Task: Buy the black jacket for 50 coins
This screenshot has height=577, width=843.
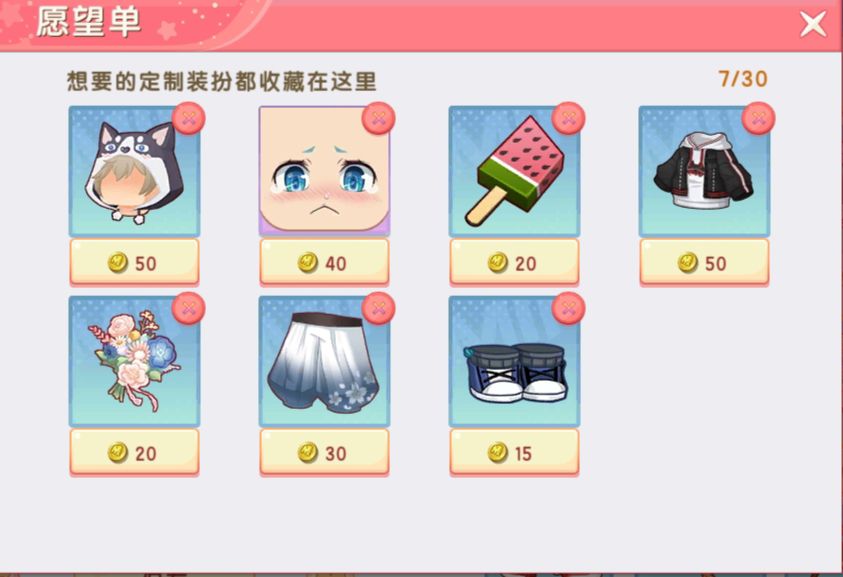Action: 704,262
